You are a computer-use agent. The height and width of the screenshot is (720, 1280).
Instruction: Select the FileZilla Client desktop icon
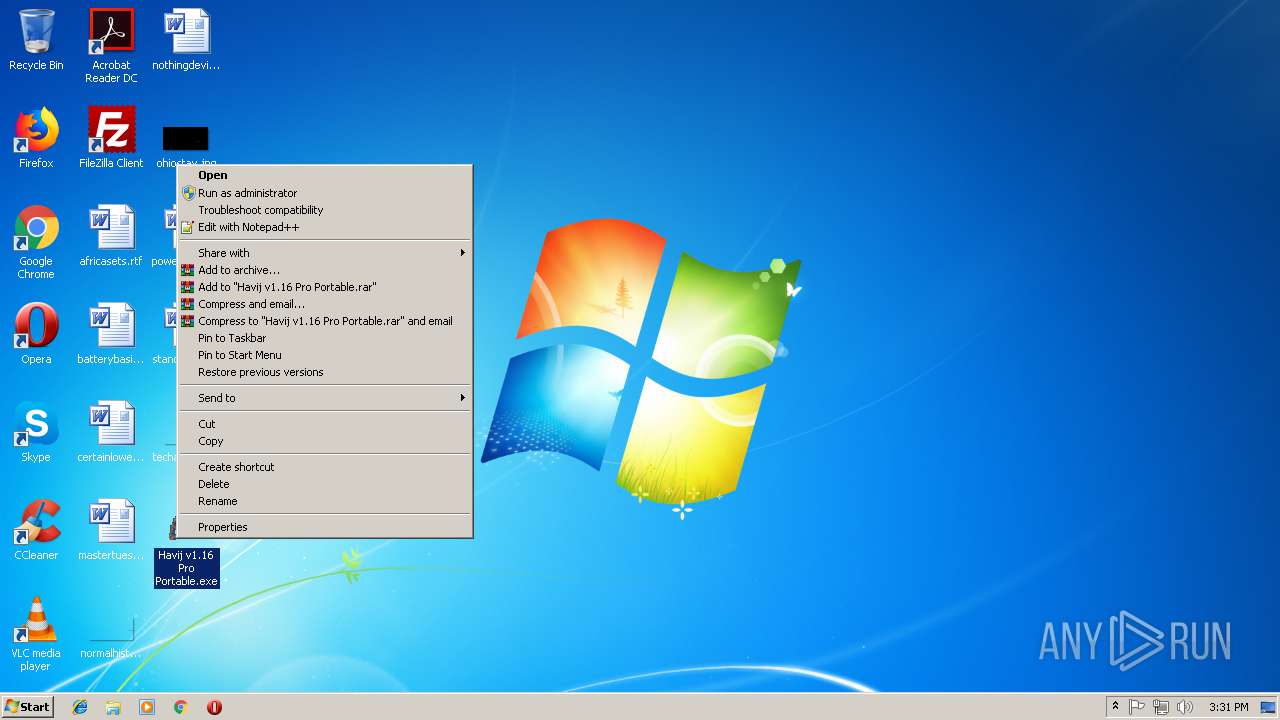[111, 138]
